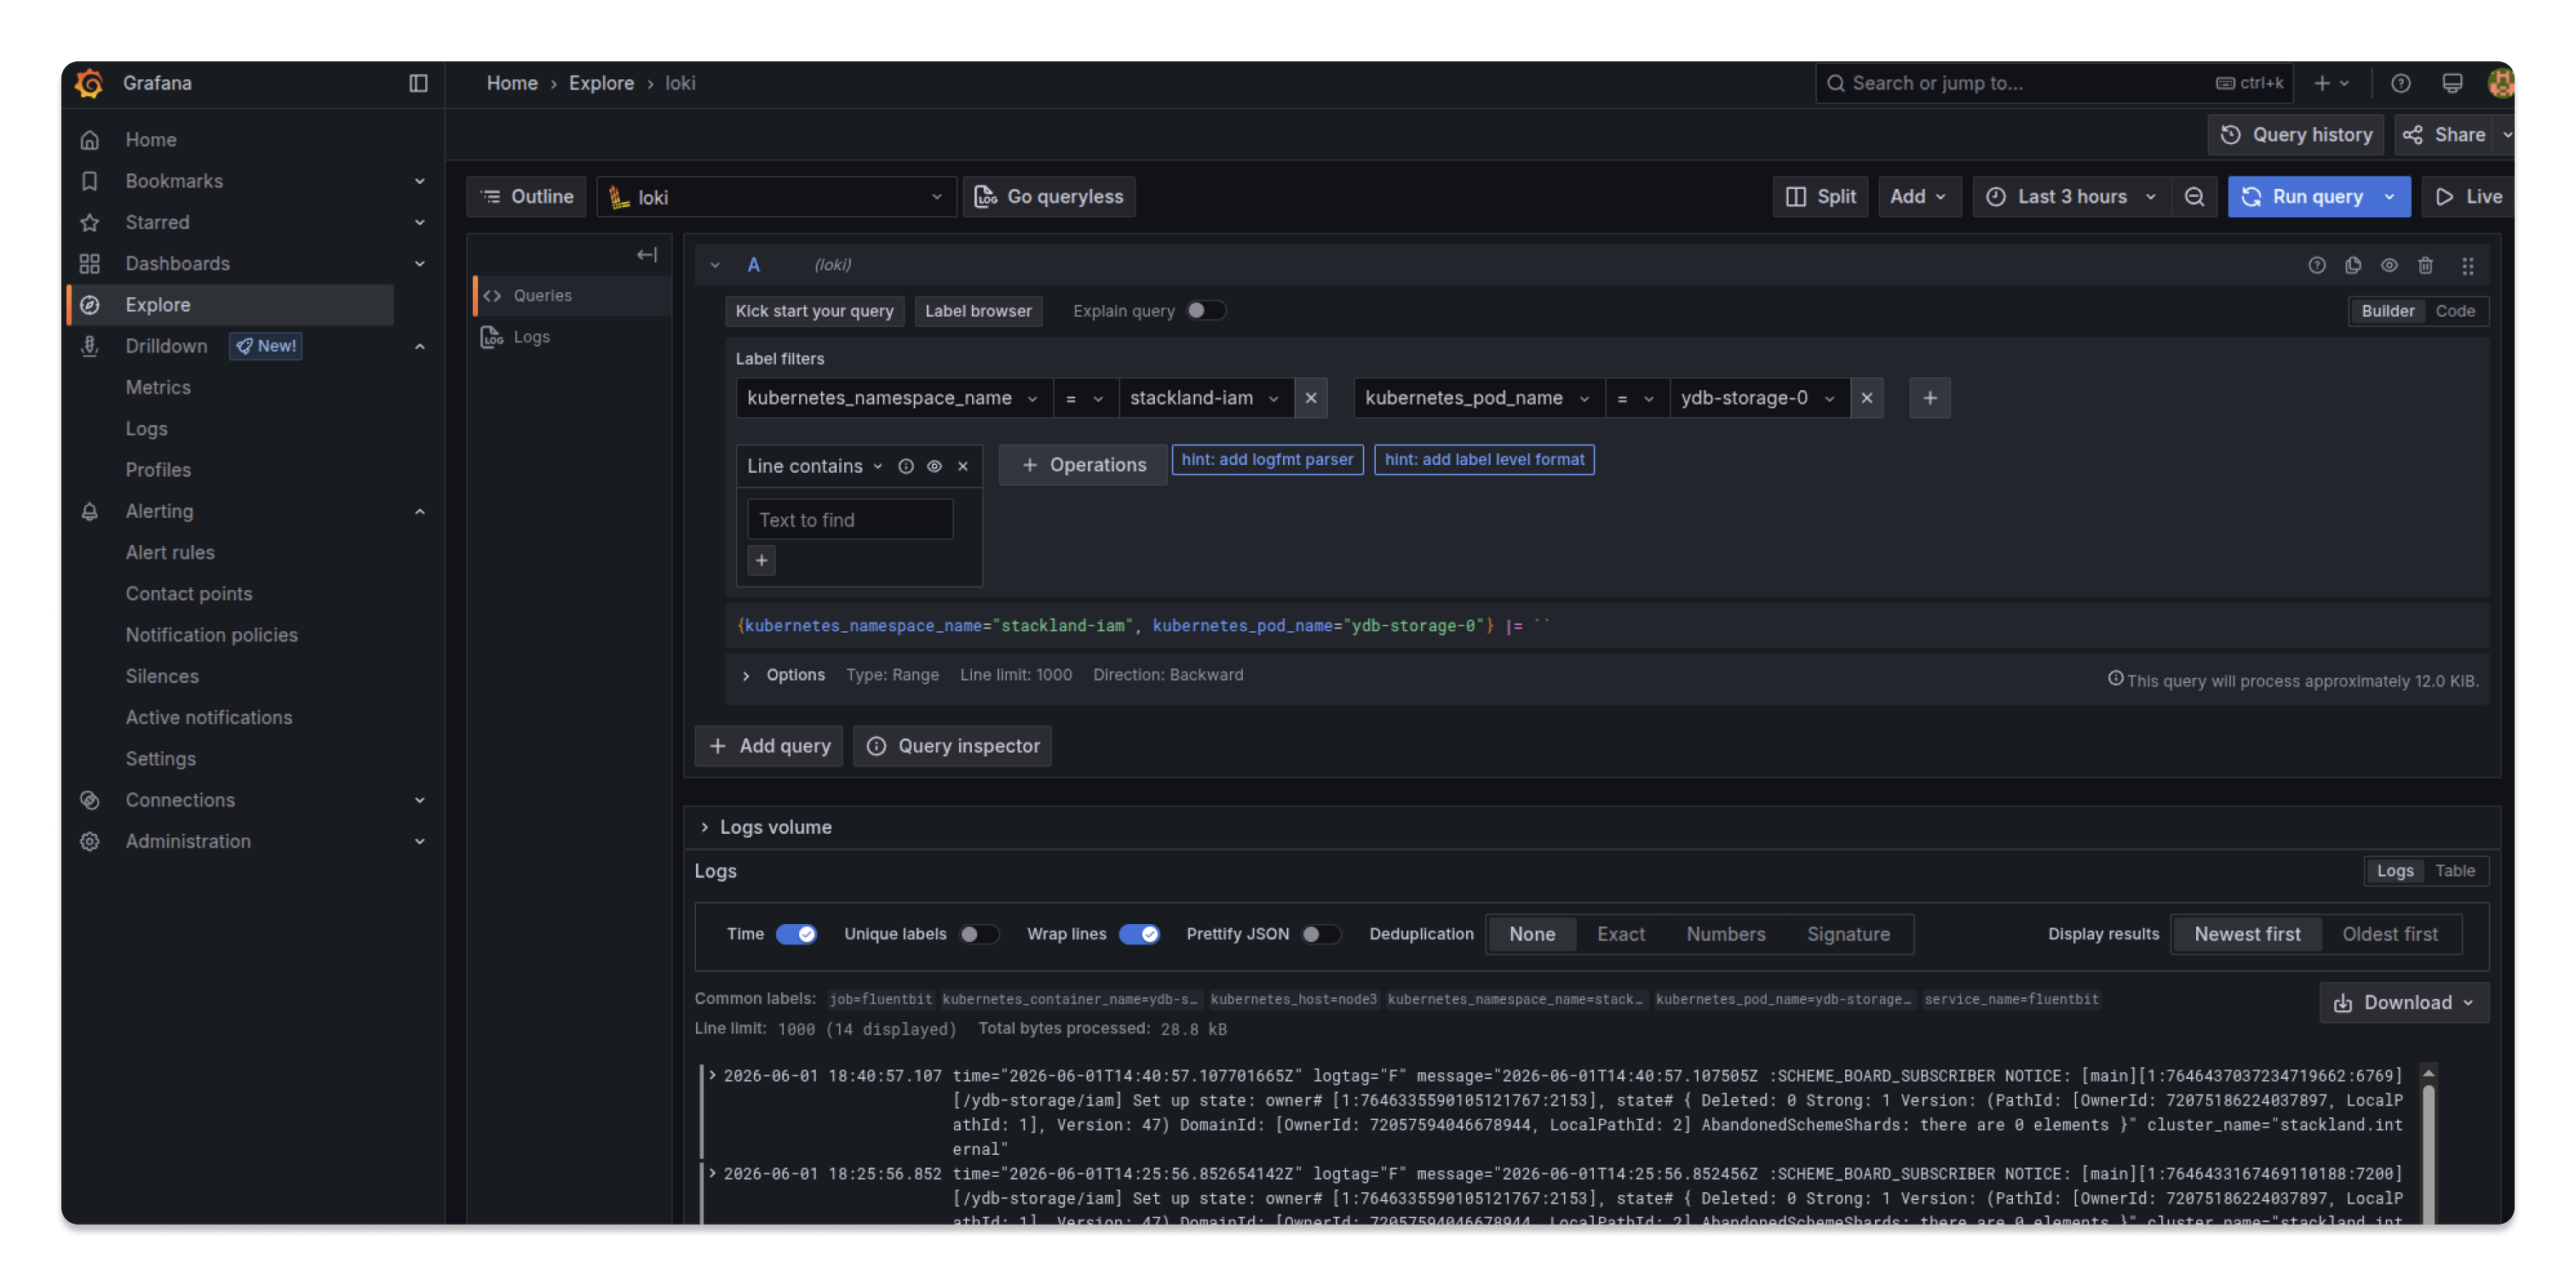Enable the Explain query switch
Screen dimensions: 2576x1286
coord(1205,311)
